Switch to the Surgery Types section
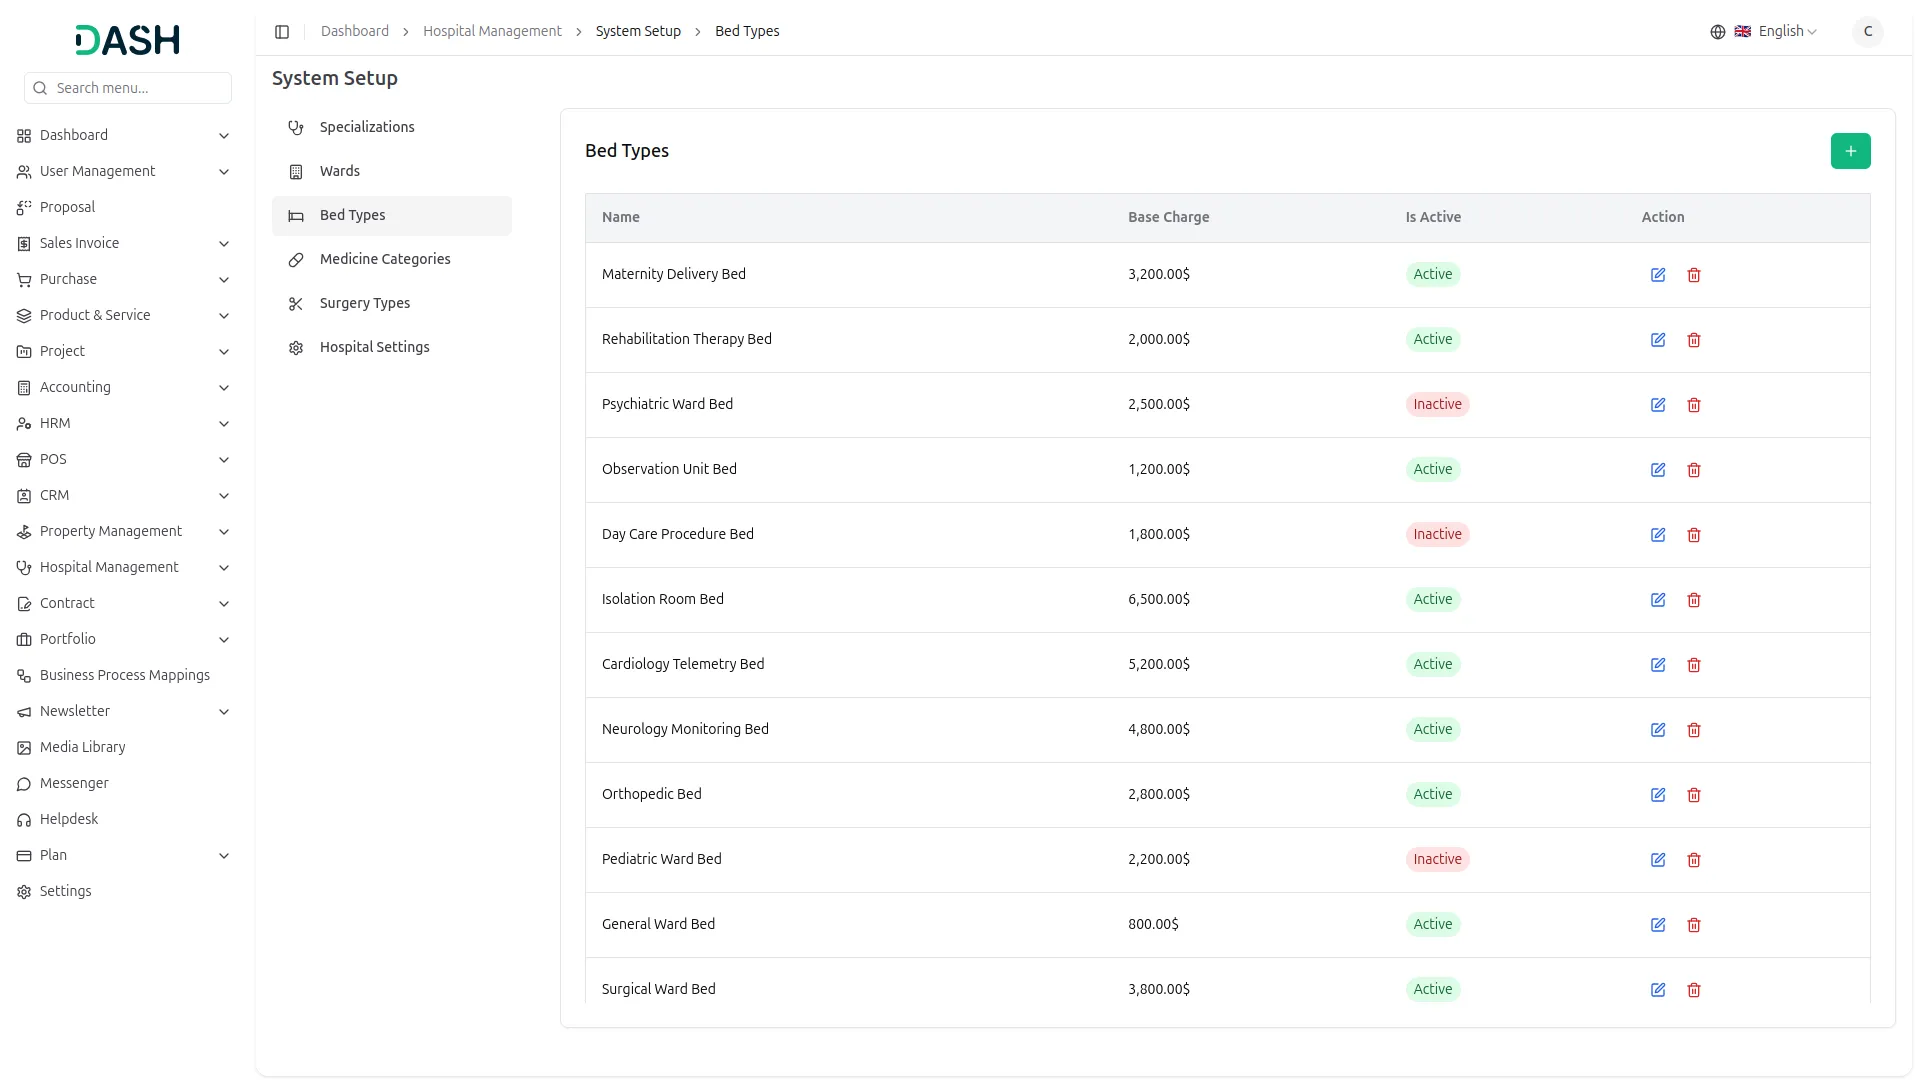The image size is (1920, 1080). click(364, 303)
